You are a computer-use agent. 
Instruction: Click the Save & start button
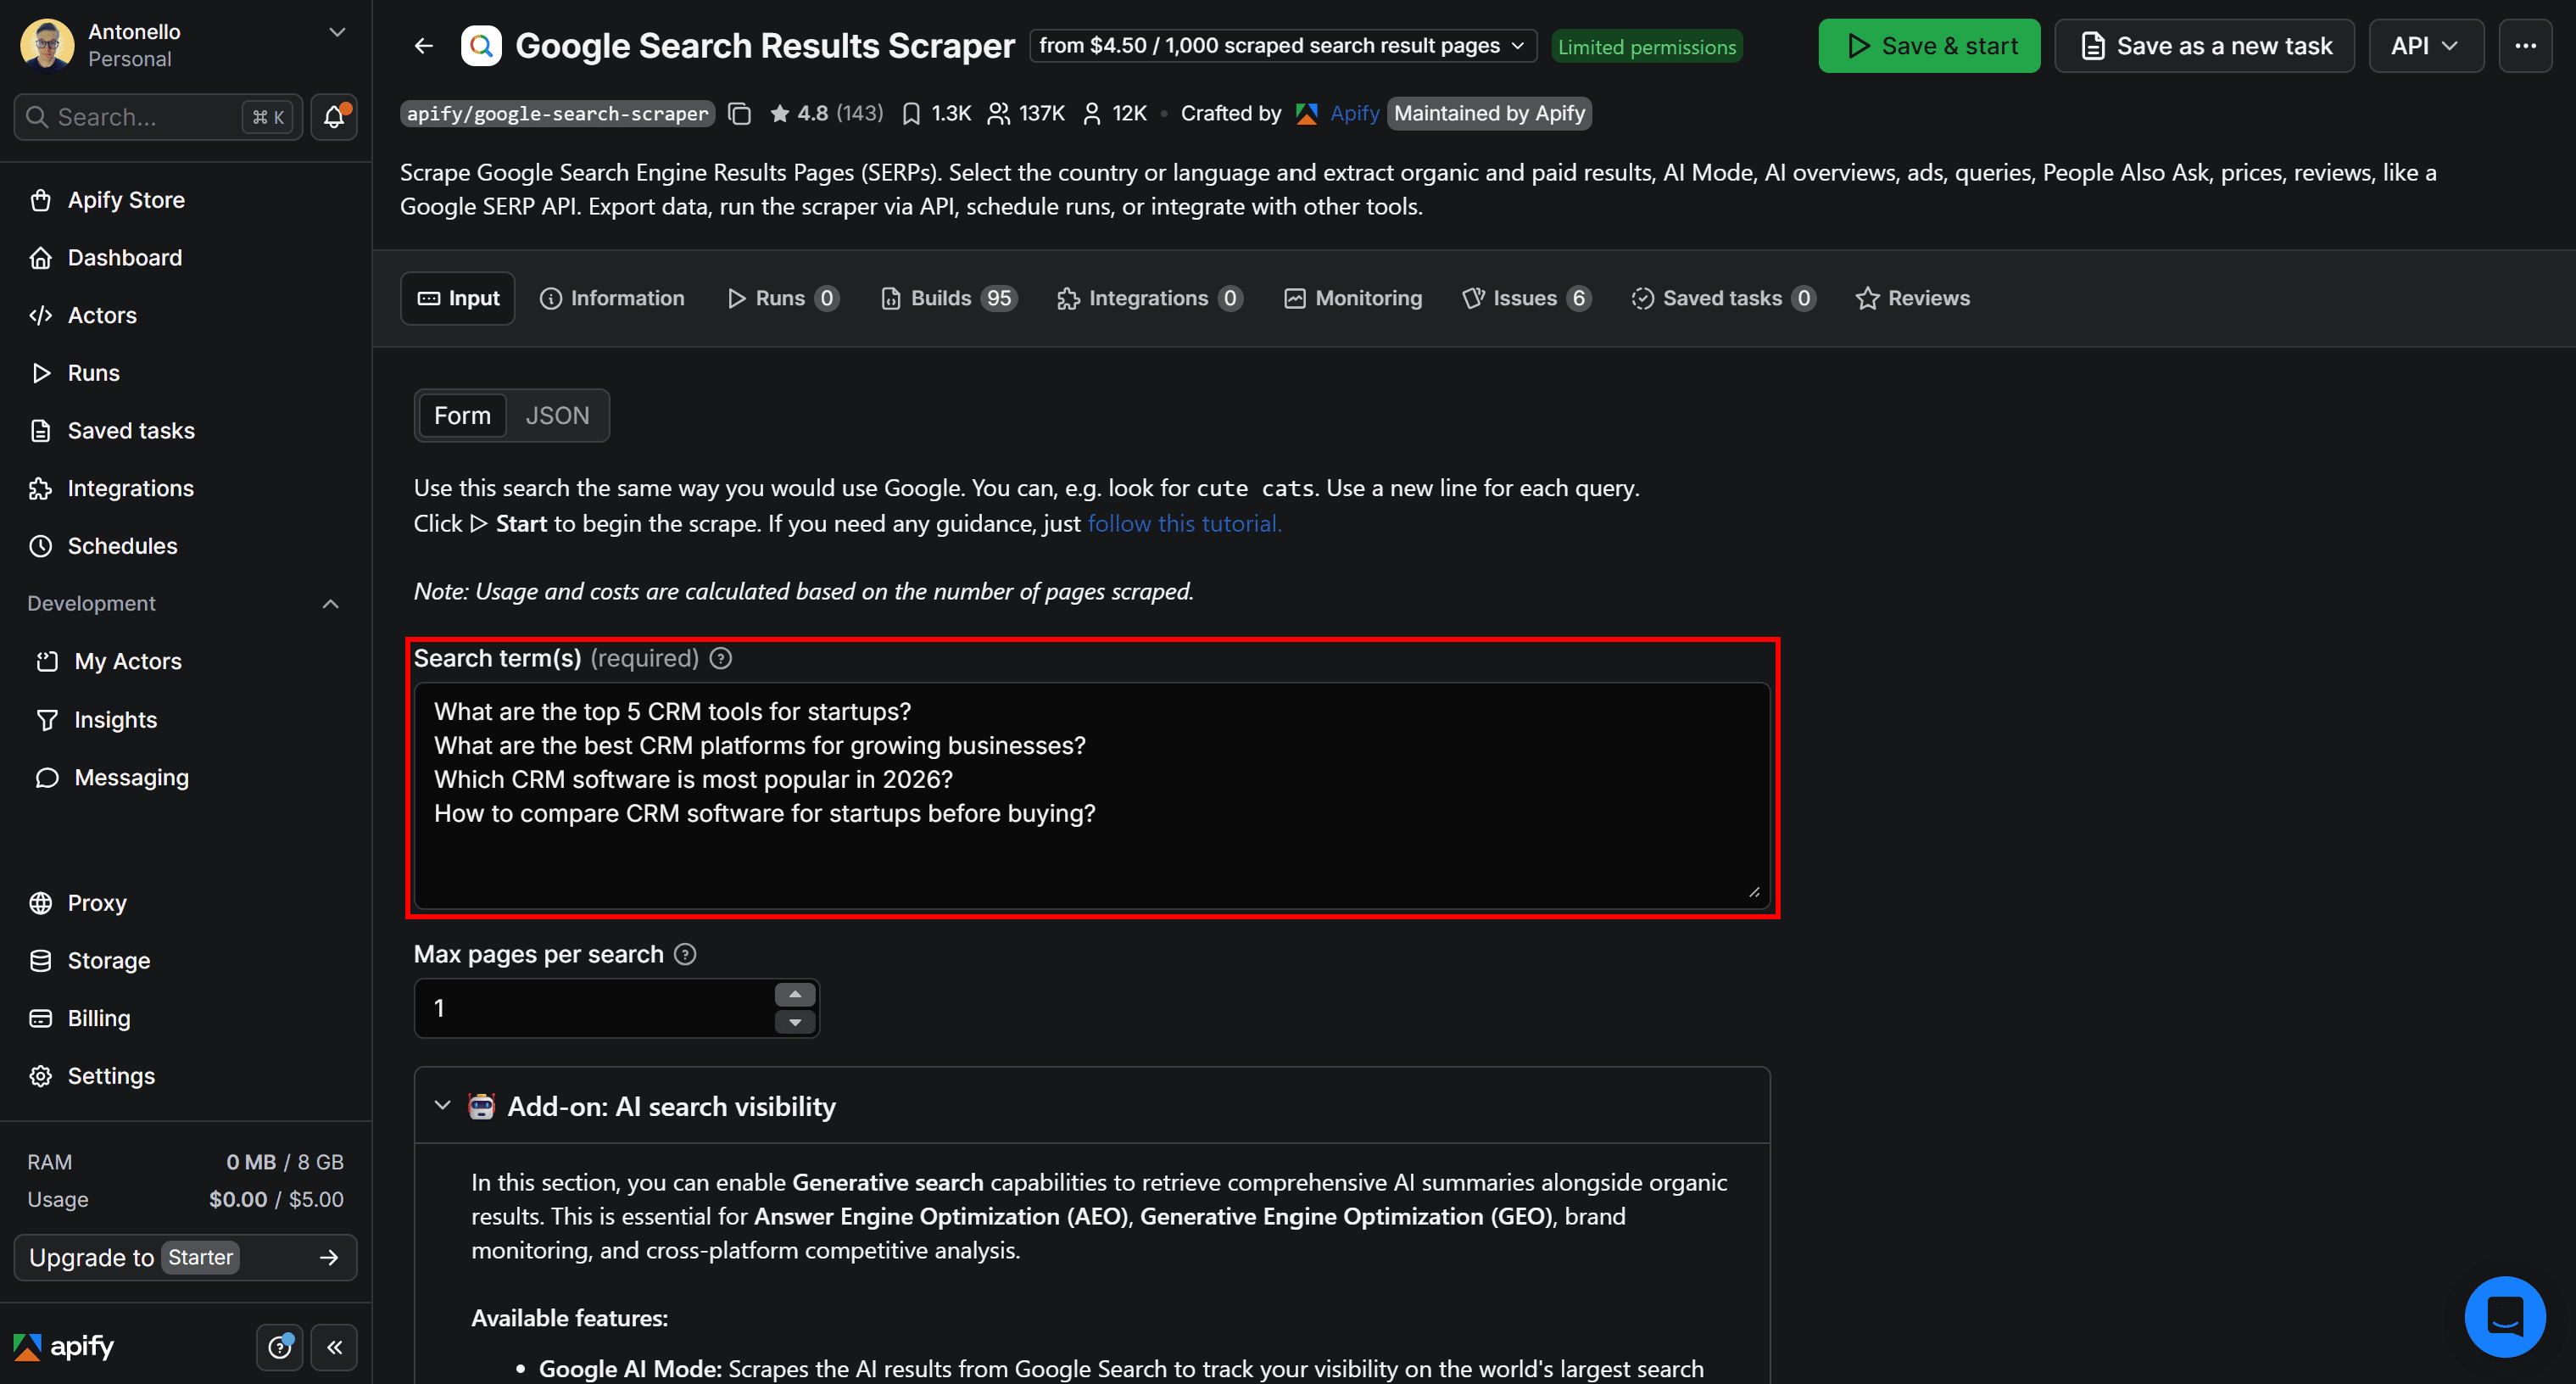(x=1929, y=46)
